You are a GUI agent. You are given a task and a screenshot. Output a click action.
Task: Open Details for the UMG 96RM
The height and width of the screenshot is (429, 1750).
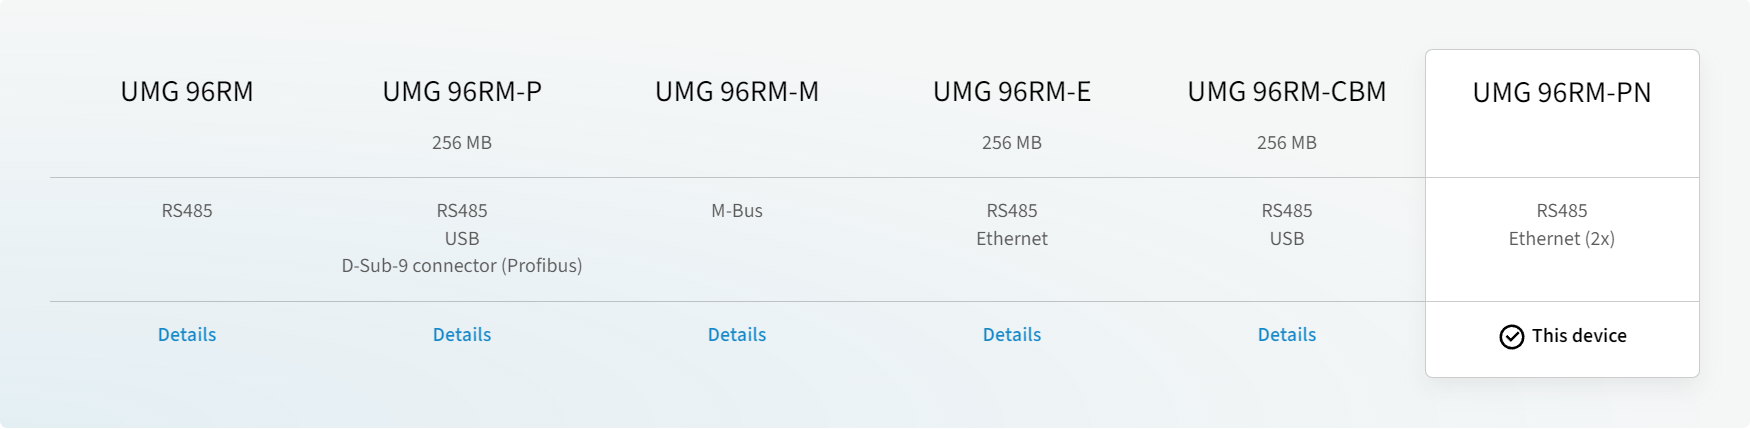[187, 335]
